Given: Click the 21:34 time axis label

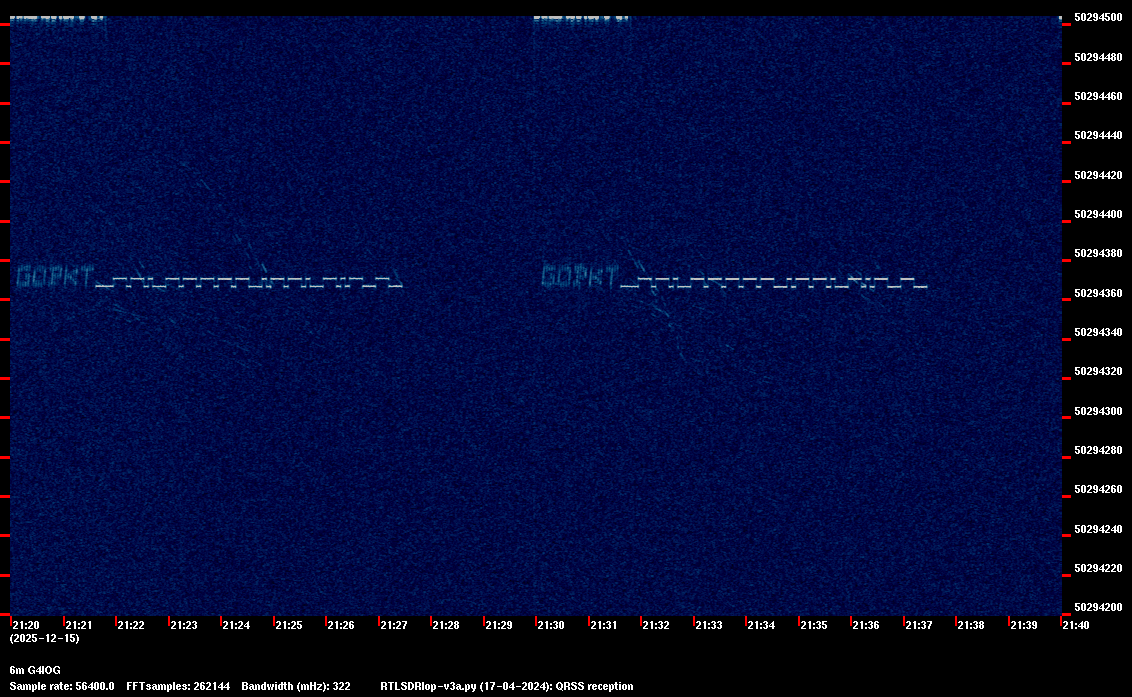Looking at the screenshot, I should 761,625.
